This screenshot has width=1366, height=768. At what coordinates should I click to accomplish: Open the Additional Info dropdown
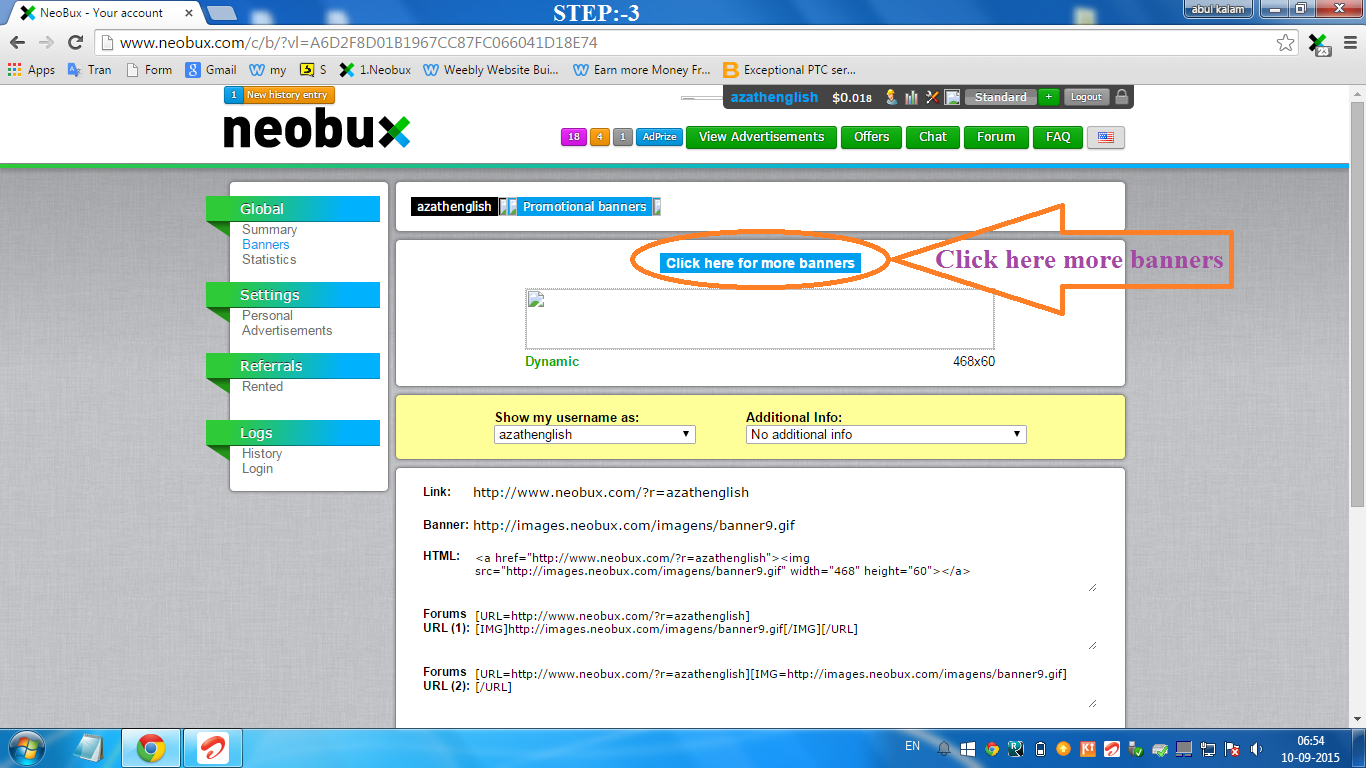886,434
